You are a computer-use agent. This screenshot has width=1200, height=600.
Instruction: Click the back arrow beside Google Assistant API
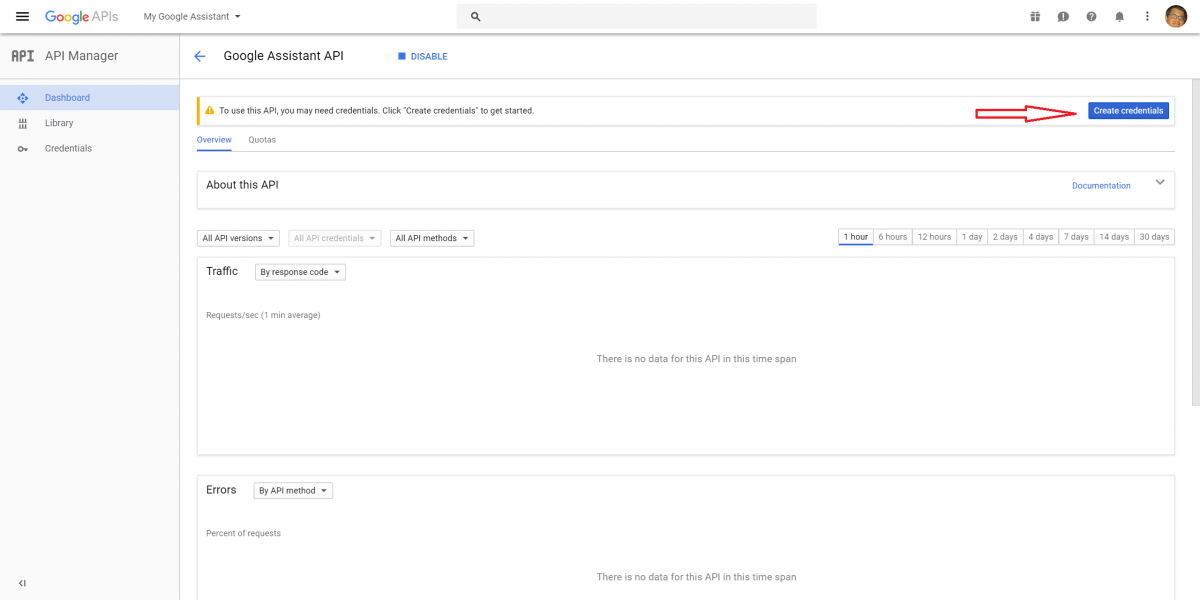point(200,57)
